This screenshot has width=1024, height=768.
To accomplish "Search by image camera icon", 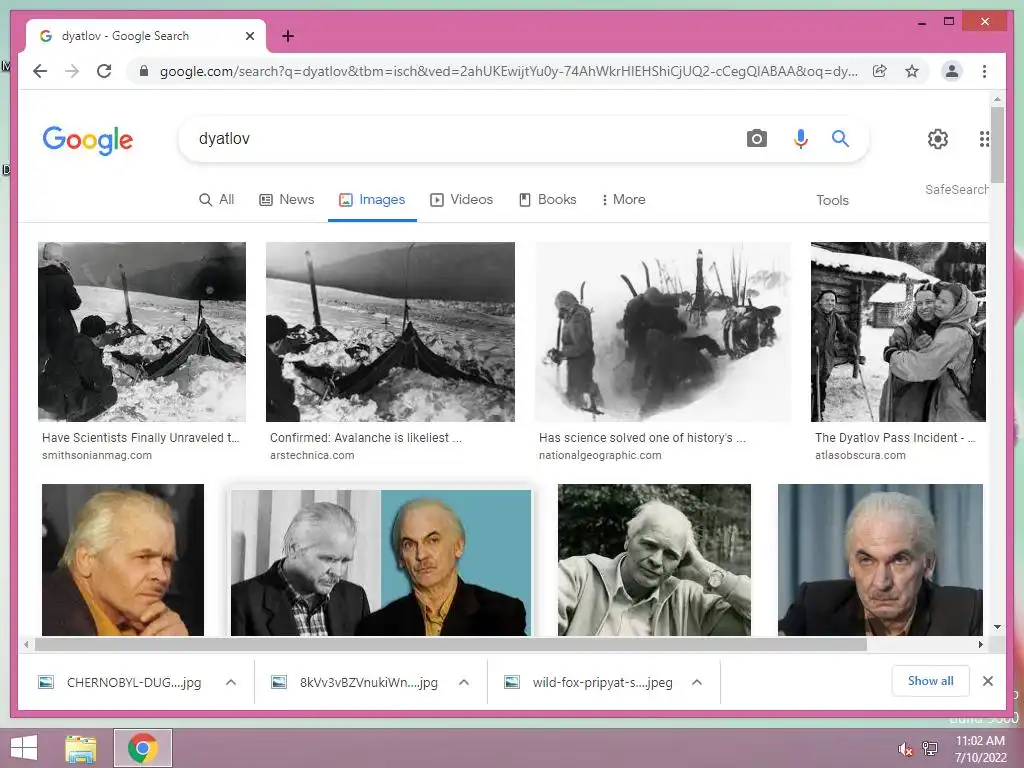I will (x=757, y=138).
